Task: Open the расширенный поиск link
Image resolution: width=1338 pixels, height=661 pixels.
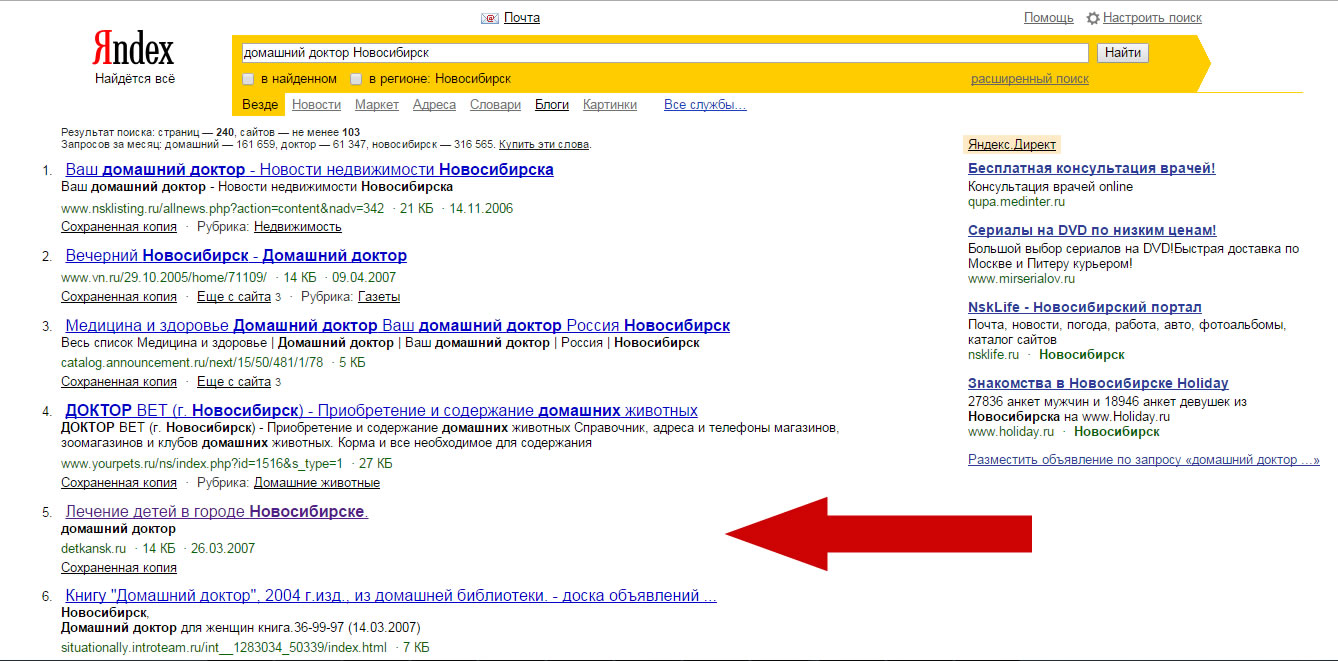Action: pyautogui.click(x=1030, y=79)
